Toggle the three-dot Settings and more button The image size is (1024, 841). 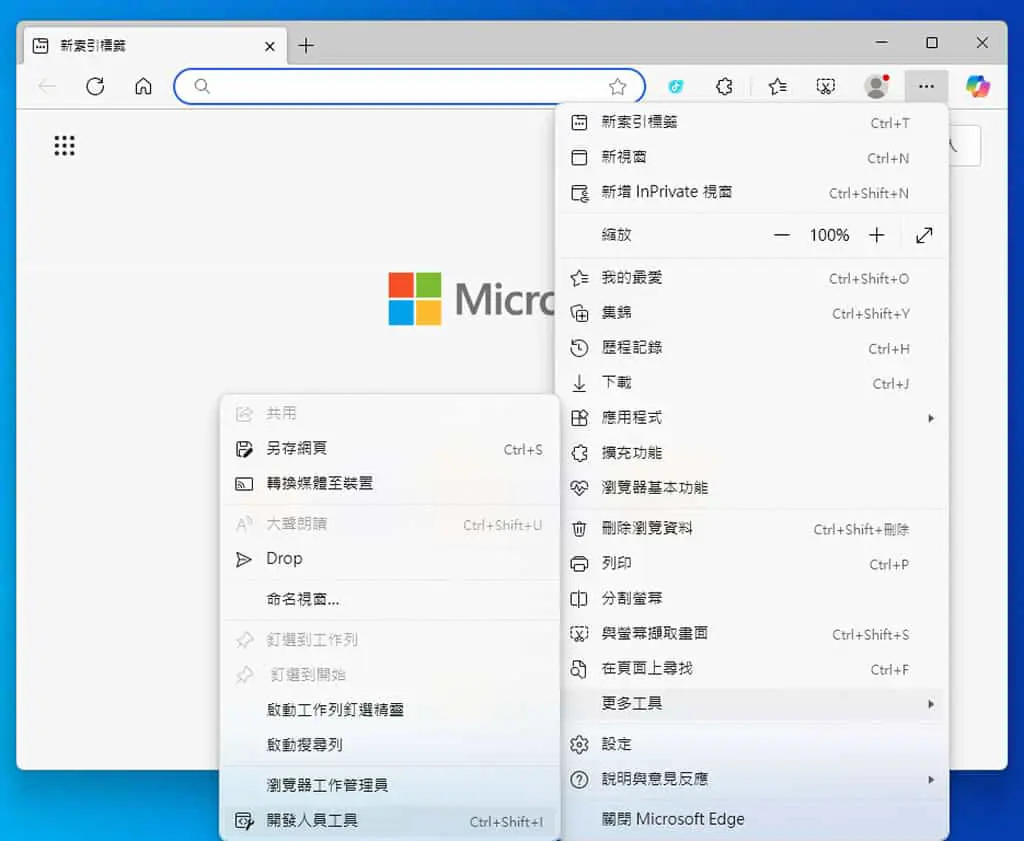(926, 86)
